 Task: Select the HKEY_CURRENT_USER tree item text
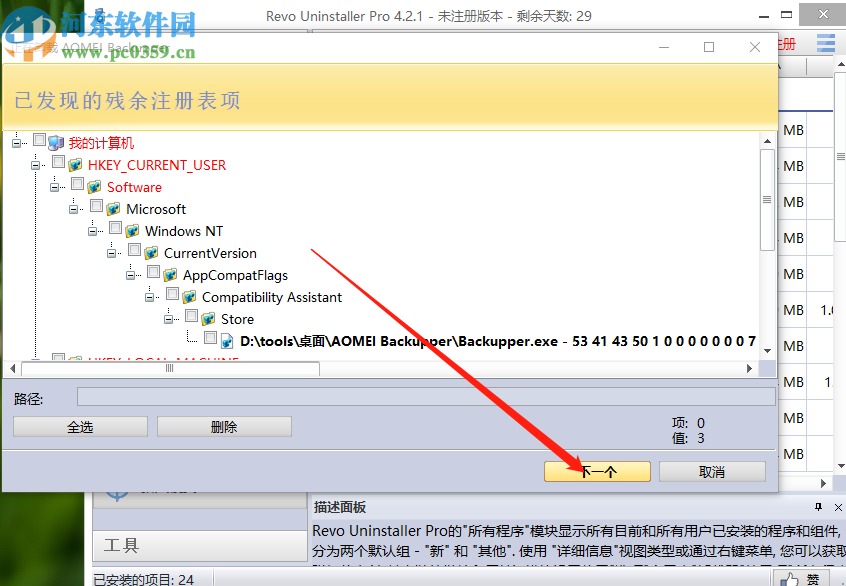click(x=156, y=165)
